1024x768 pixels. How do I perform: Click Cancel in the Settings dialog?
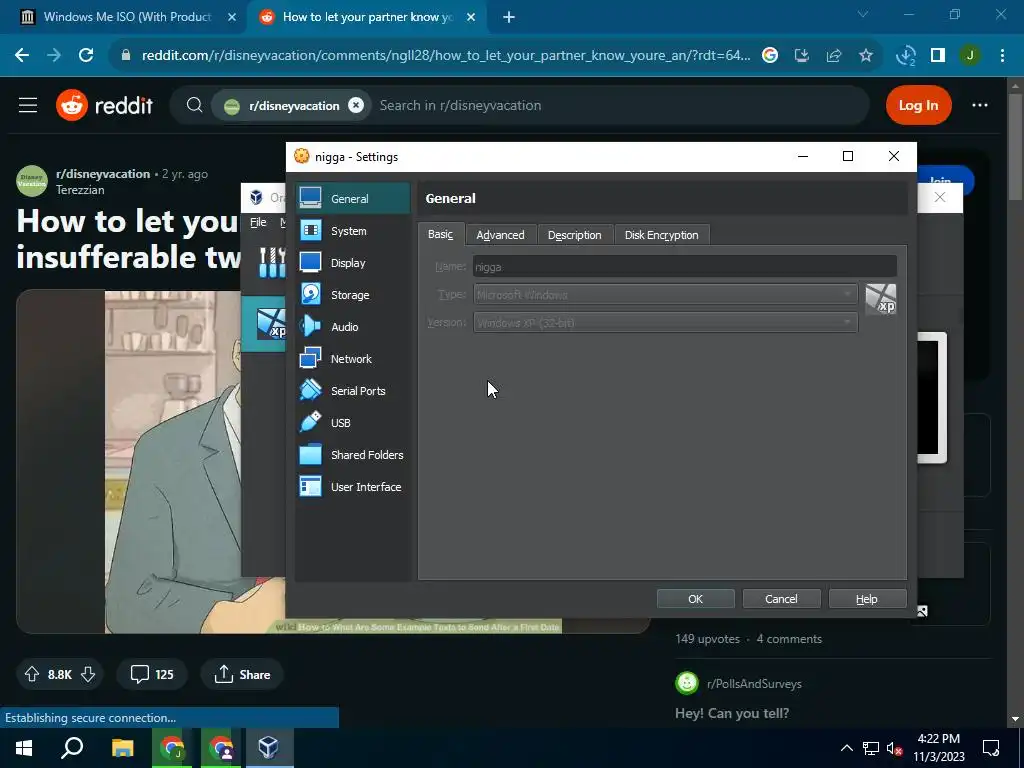tap(781, 599)
